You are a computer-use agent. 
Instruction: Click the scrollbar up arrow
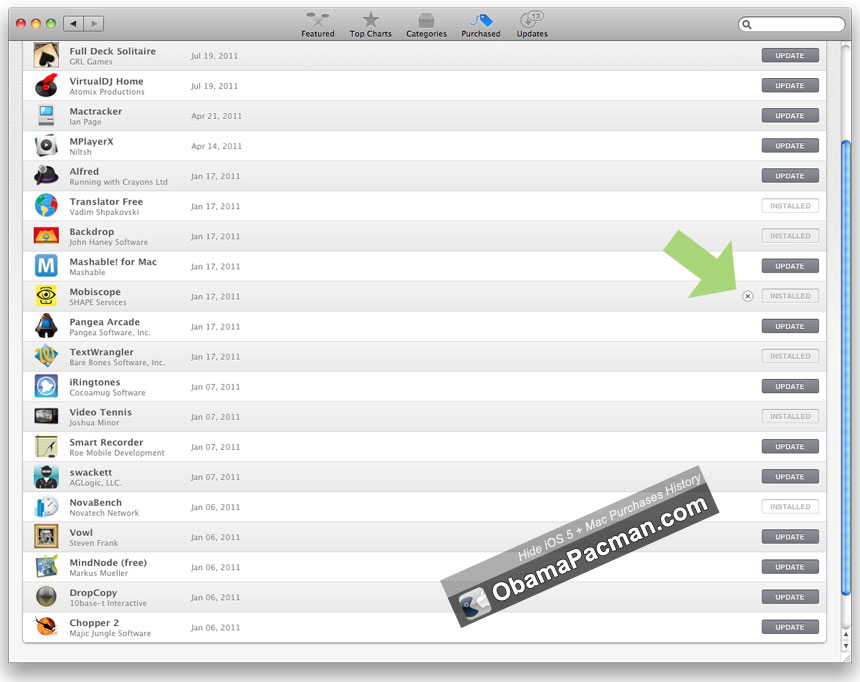coord(845,635)
